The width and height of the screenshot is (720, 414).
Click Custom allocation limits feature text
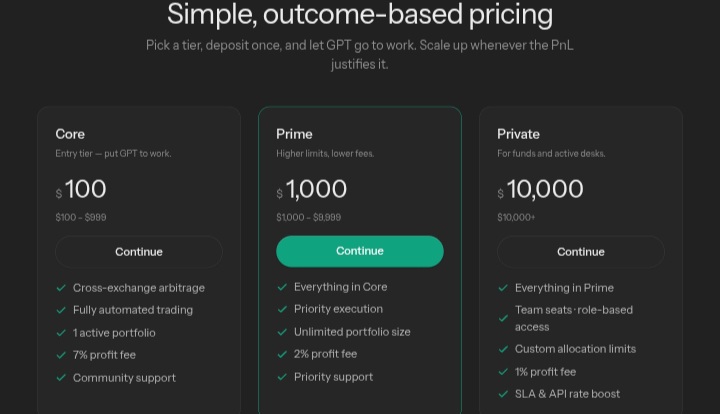tap(575, 349)
